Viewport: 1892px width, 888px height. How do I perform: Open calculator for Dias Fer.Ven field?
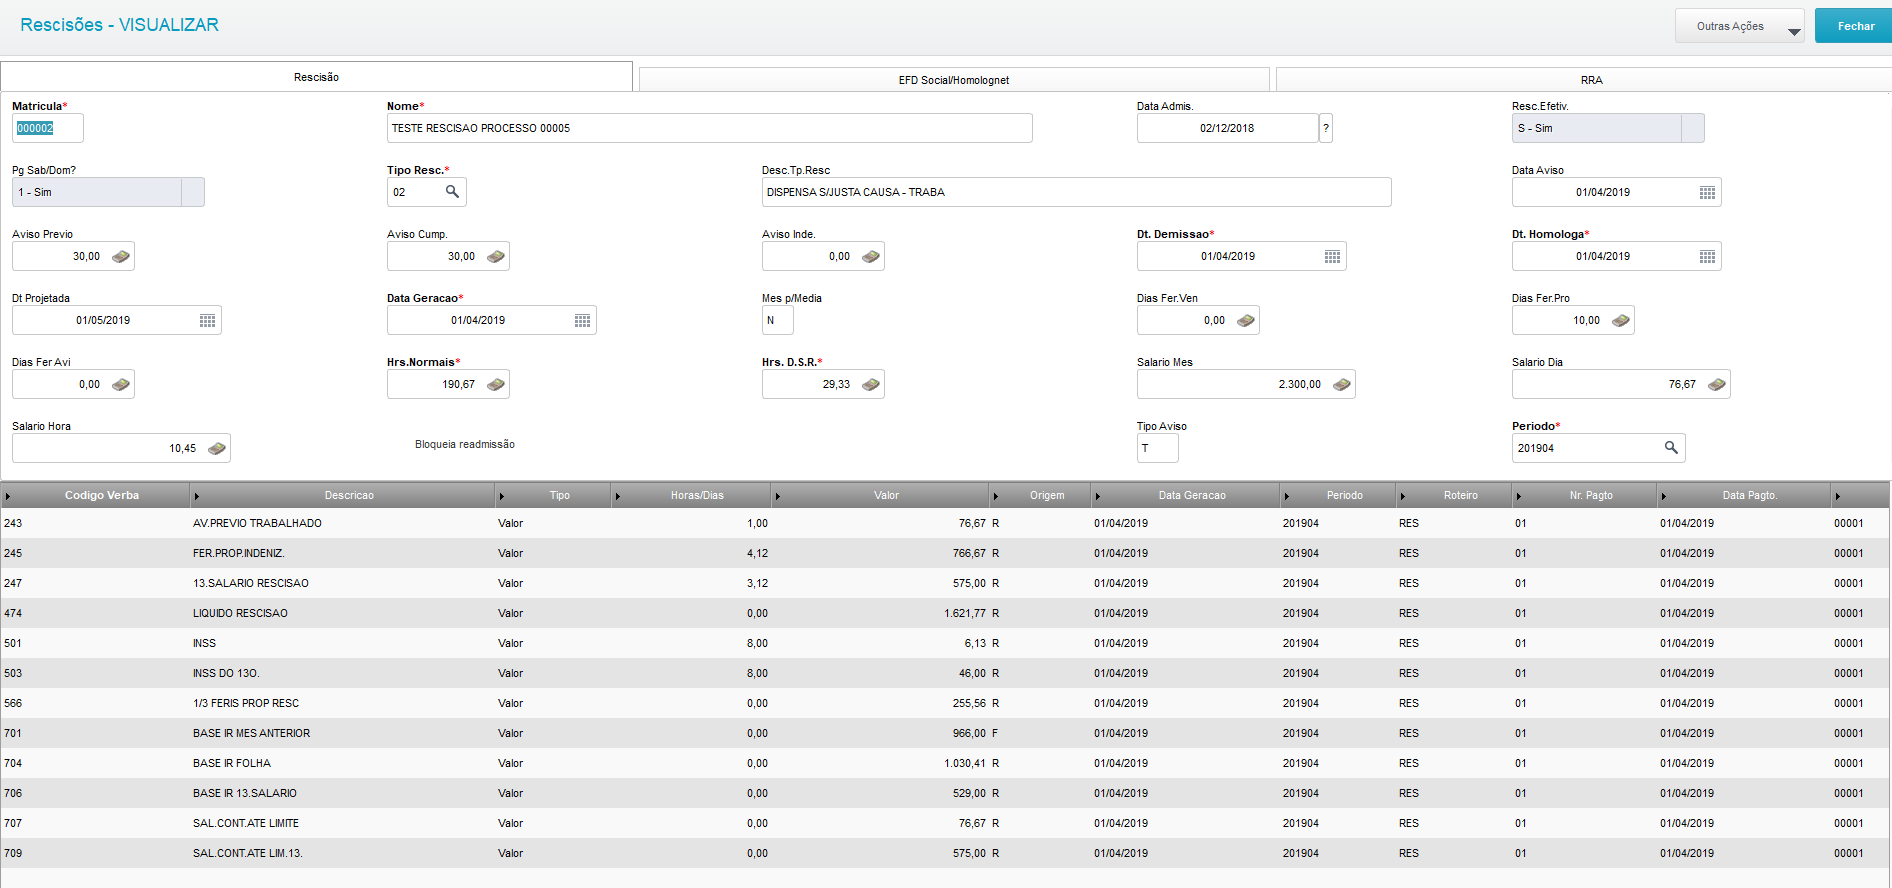click(1246, 321)
